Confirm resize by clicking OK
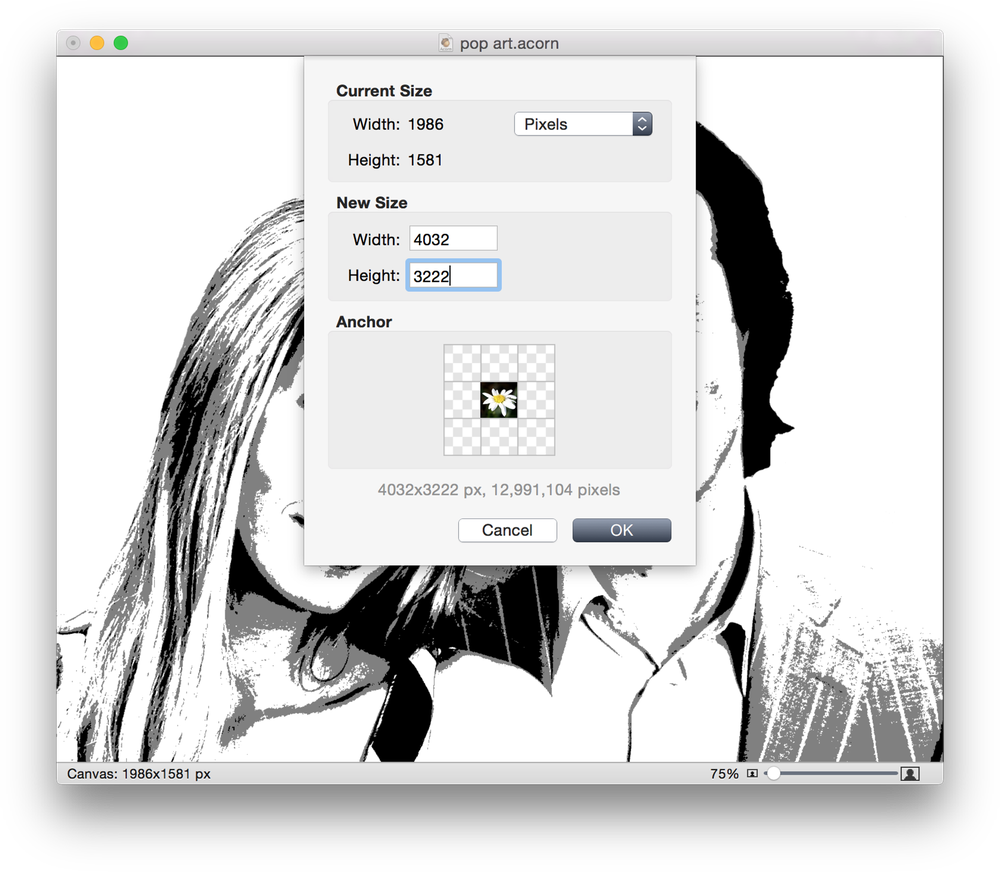The image size is (1000, 872). pyautogui.click(x=621, y=530)
